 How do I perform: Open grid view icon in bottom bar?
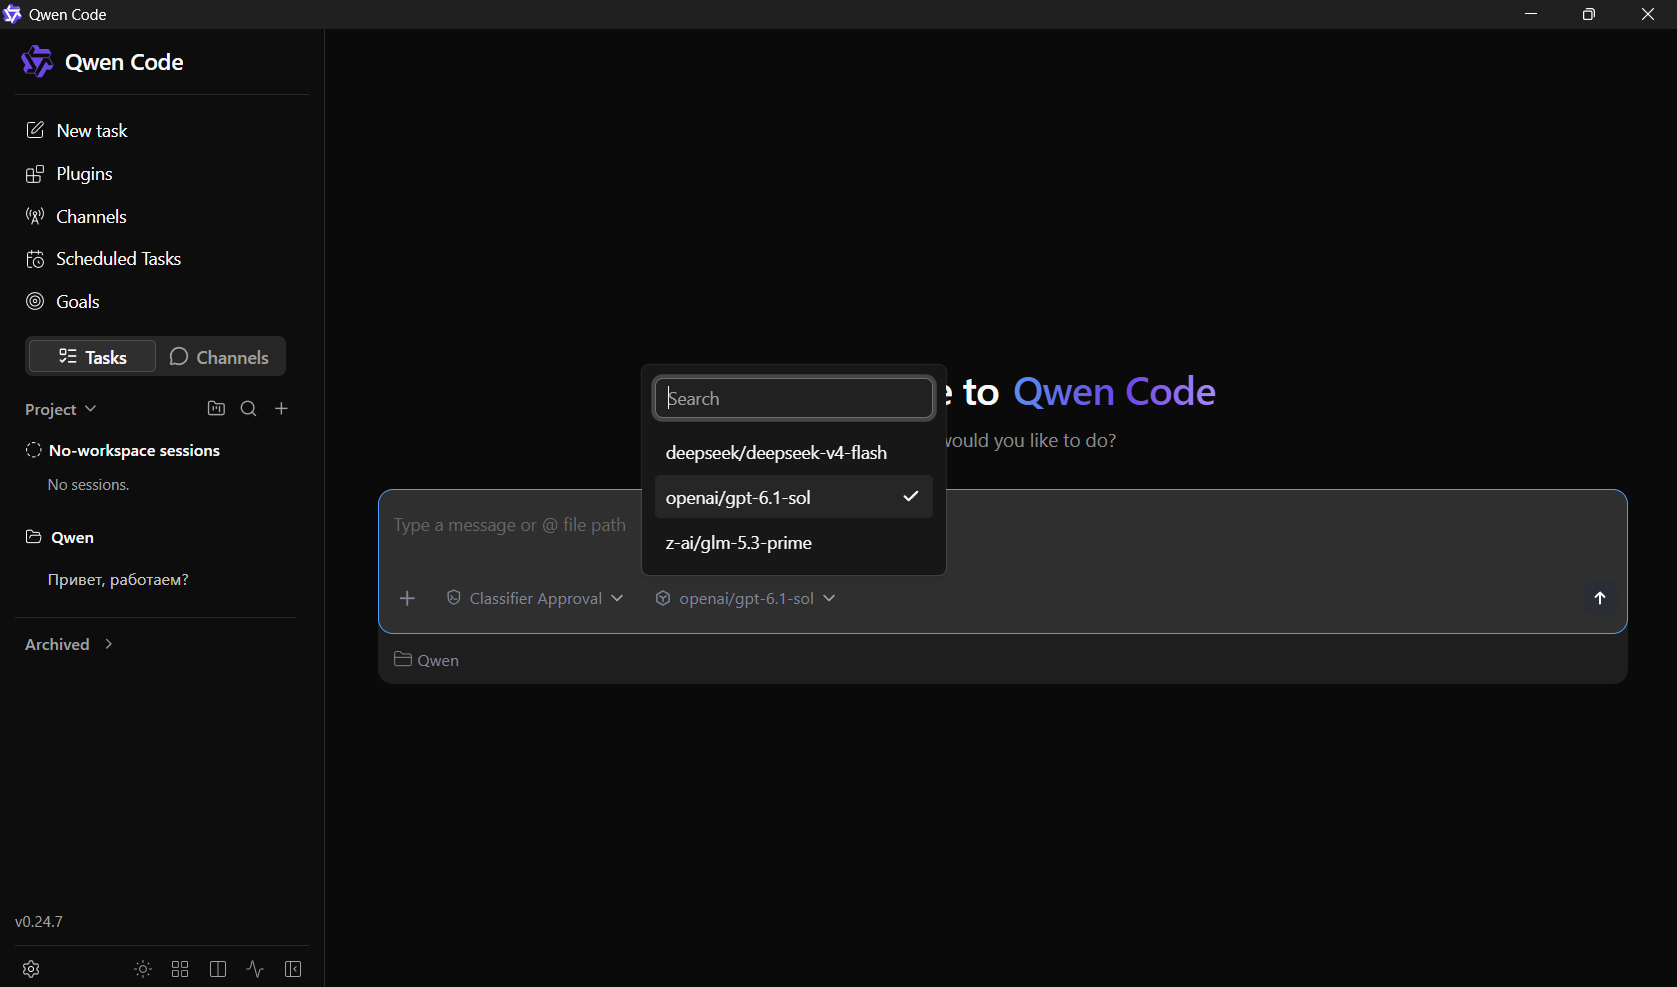point(180,969)
